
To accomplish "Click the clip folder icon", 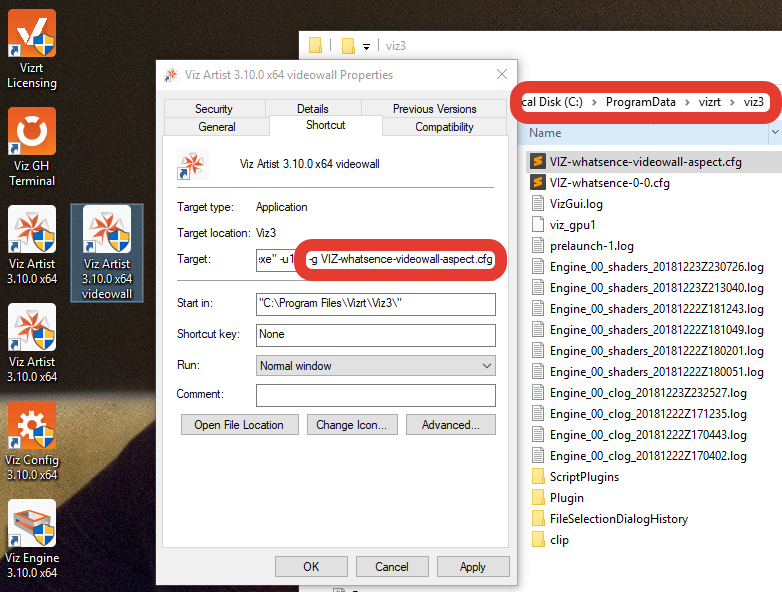I will point(538,539).
